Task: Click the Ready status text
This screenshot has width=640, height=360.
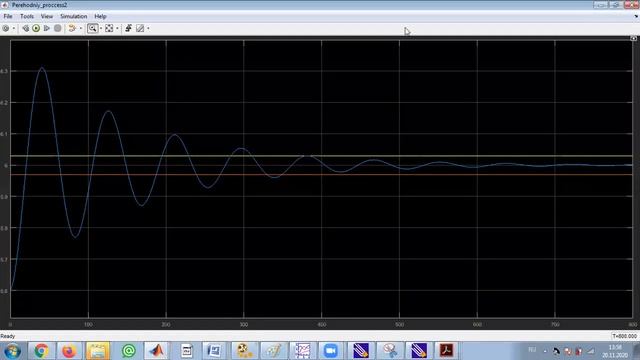Action: click(x=8, y=336)
